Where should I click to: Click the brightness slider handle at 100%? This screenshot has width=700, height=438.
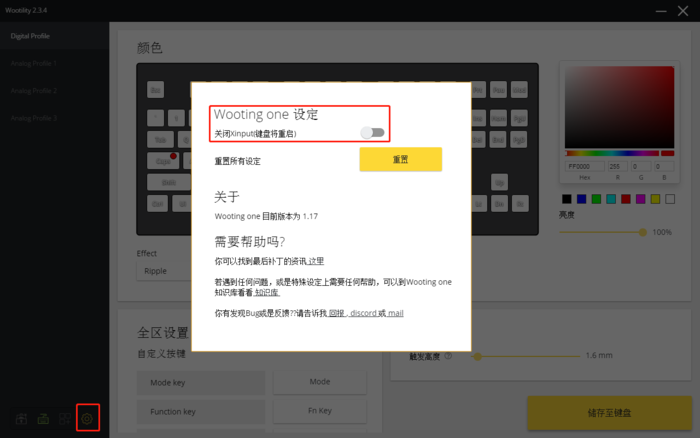(642, 232)
